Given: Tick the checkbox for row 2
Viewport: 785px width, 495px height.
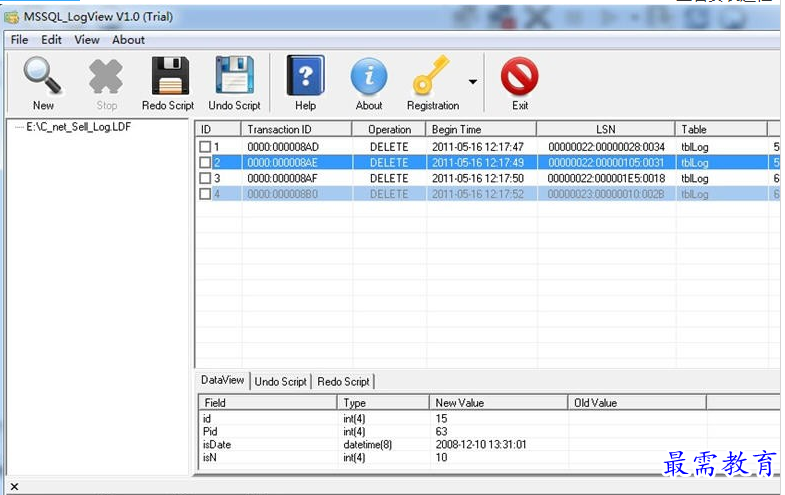Looking at the screenshot, I should point(205,162).
